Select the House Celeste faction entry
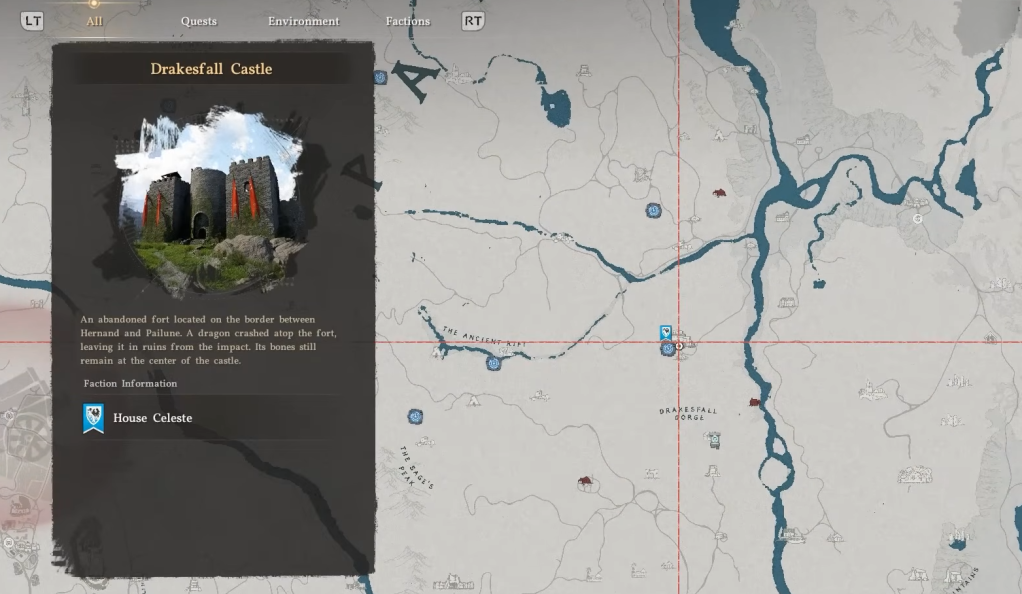1022x594 pixels. (x=152, y=418)
